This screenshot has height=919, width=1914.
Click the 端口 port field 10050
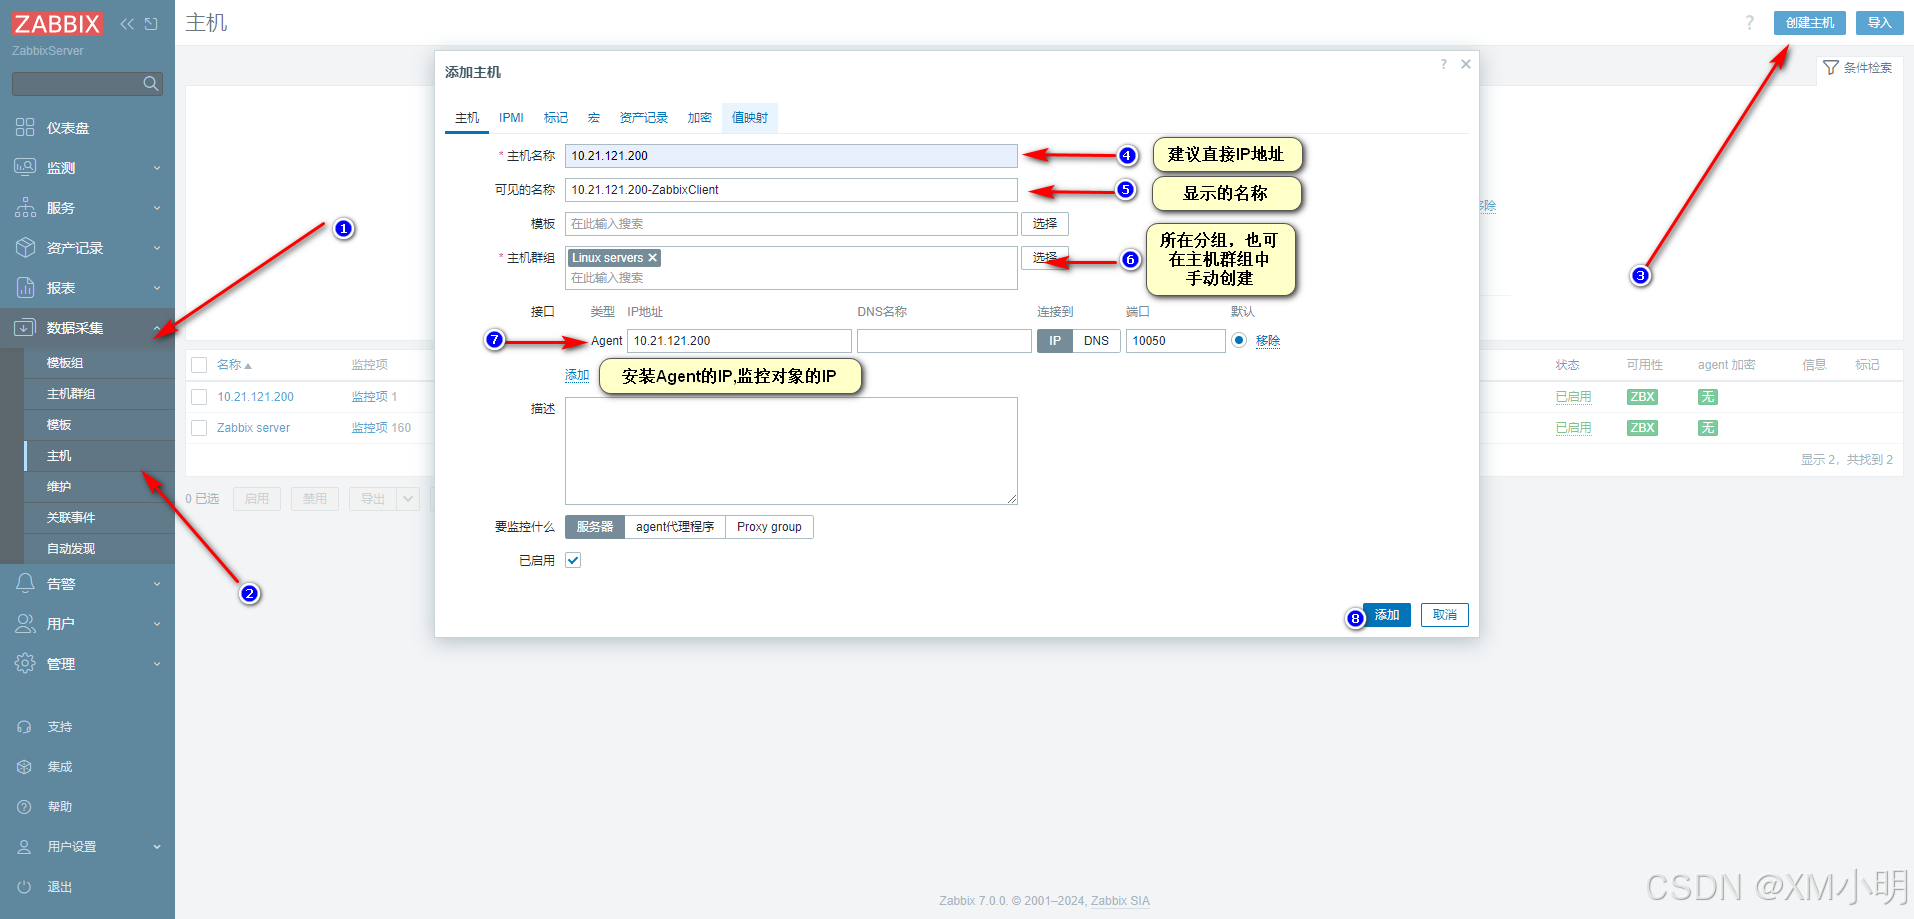1176,341
